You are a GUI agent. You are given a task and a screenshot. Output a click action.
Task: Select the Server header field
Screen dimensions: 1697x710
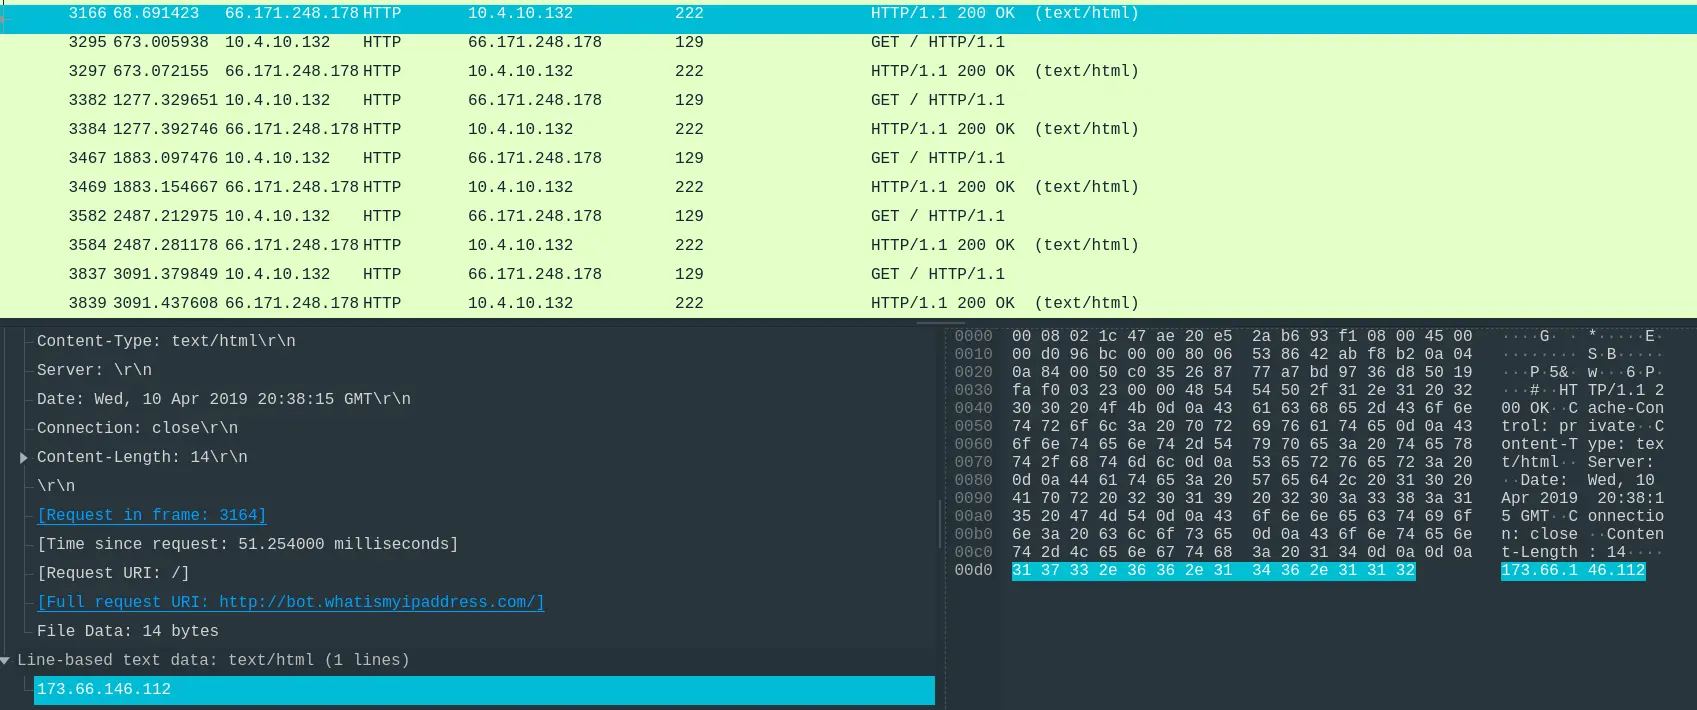94,370
